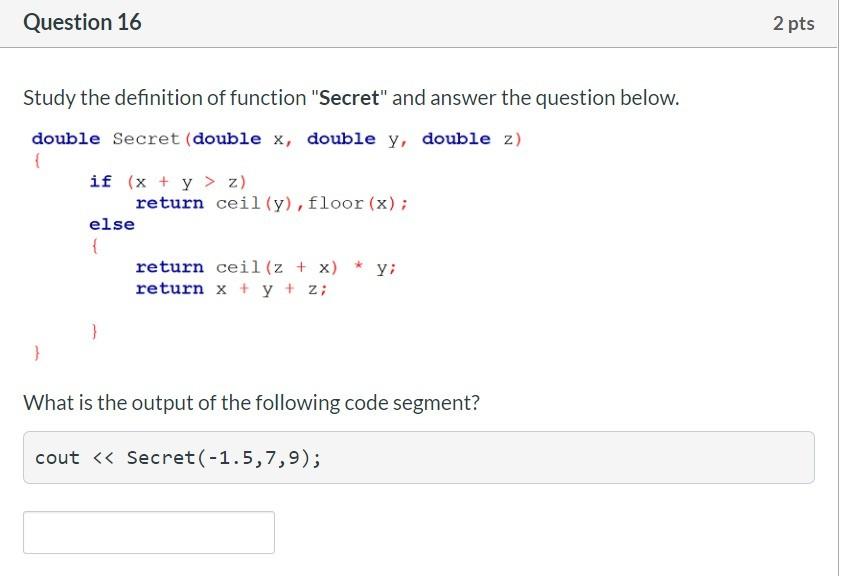Image resolution: width=841 pixels, height=576 pixels.
Task: Click the "else" keyword in code
Action: point(112,224)
